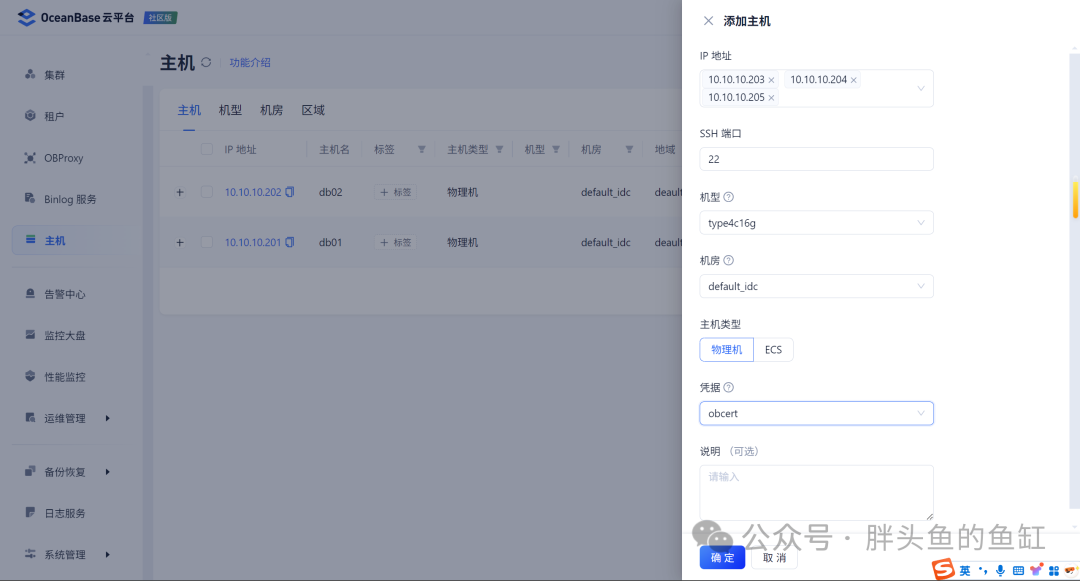
Task: Show help tooltip for 机房 field
Action: (729, 260)
